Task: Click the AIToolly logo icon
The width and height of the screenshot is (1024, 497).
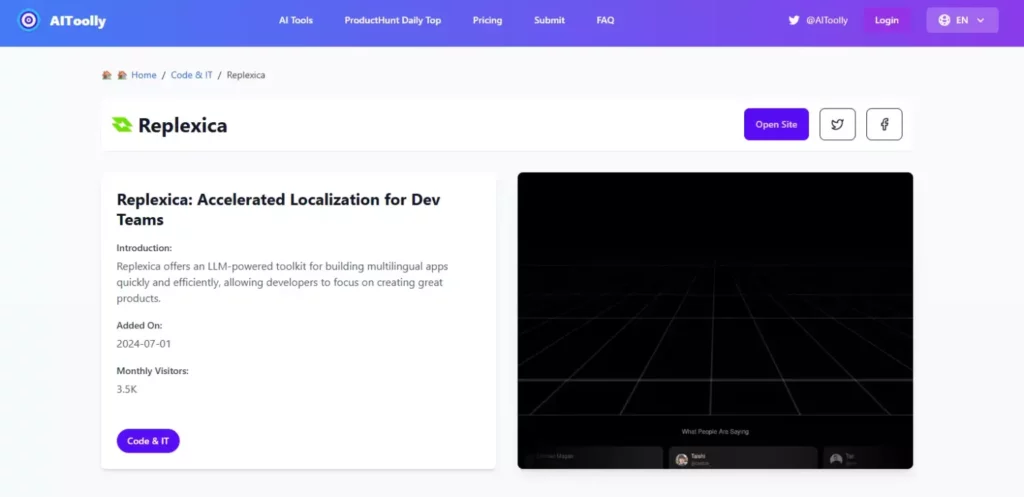Action: click(29, 20)
